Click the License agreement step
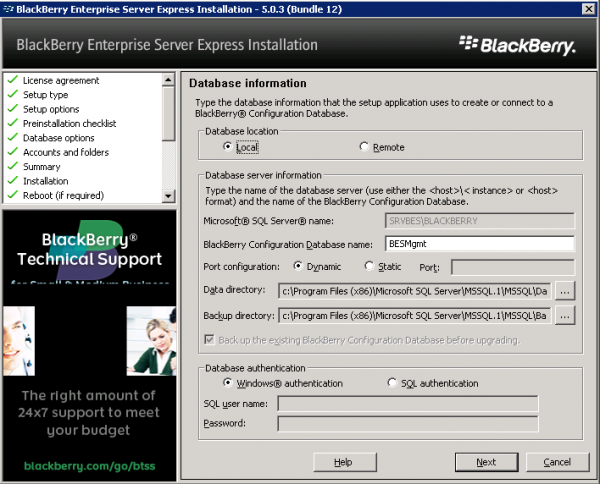 (61, 80)
